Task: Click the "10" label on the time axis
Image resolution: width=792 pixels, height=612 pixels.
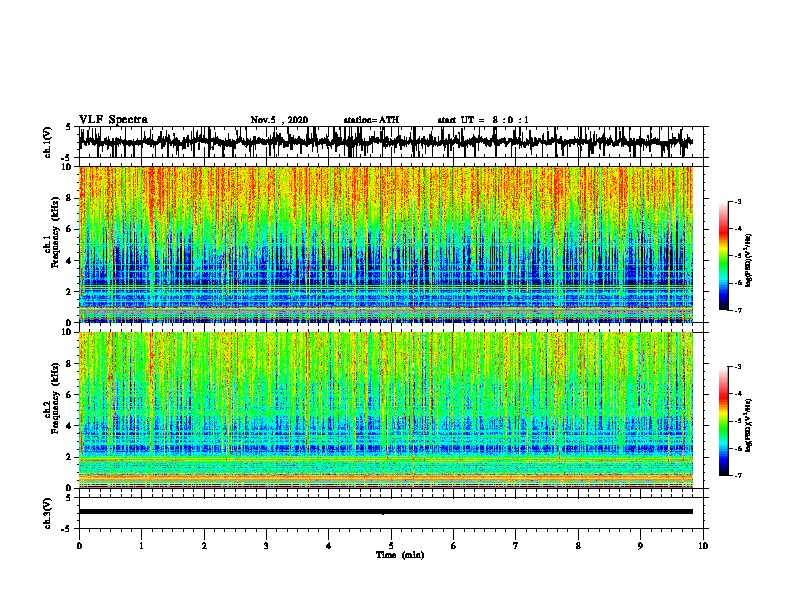Action: [703, 545]
